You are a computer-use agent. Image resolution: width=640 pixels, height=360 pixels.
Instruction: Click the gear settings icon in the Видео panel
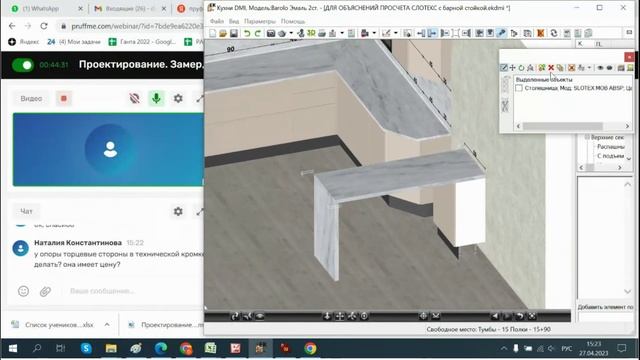click(x=178, y=98)
